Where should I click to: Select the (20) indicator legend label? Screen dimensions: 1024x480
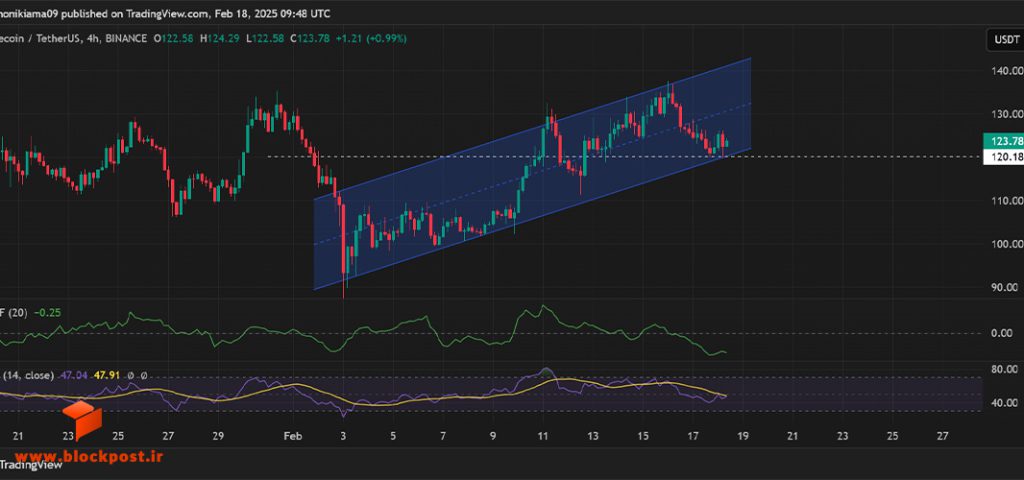click(14, 313)
